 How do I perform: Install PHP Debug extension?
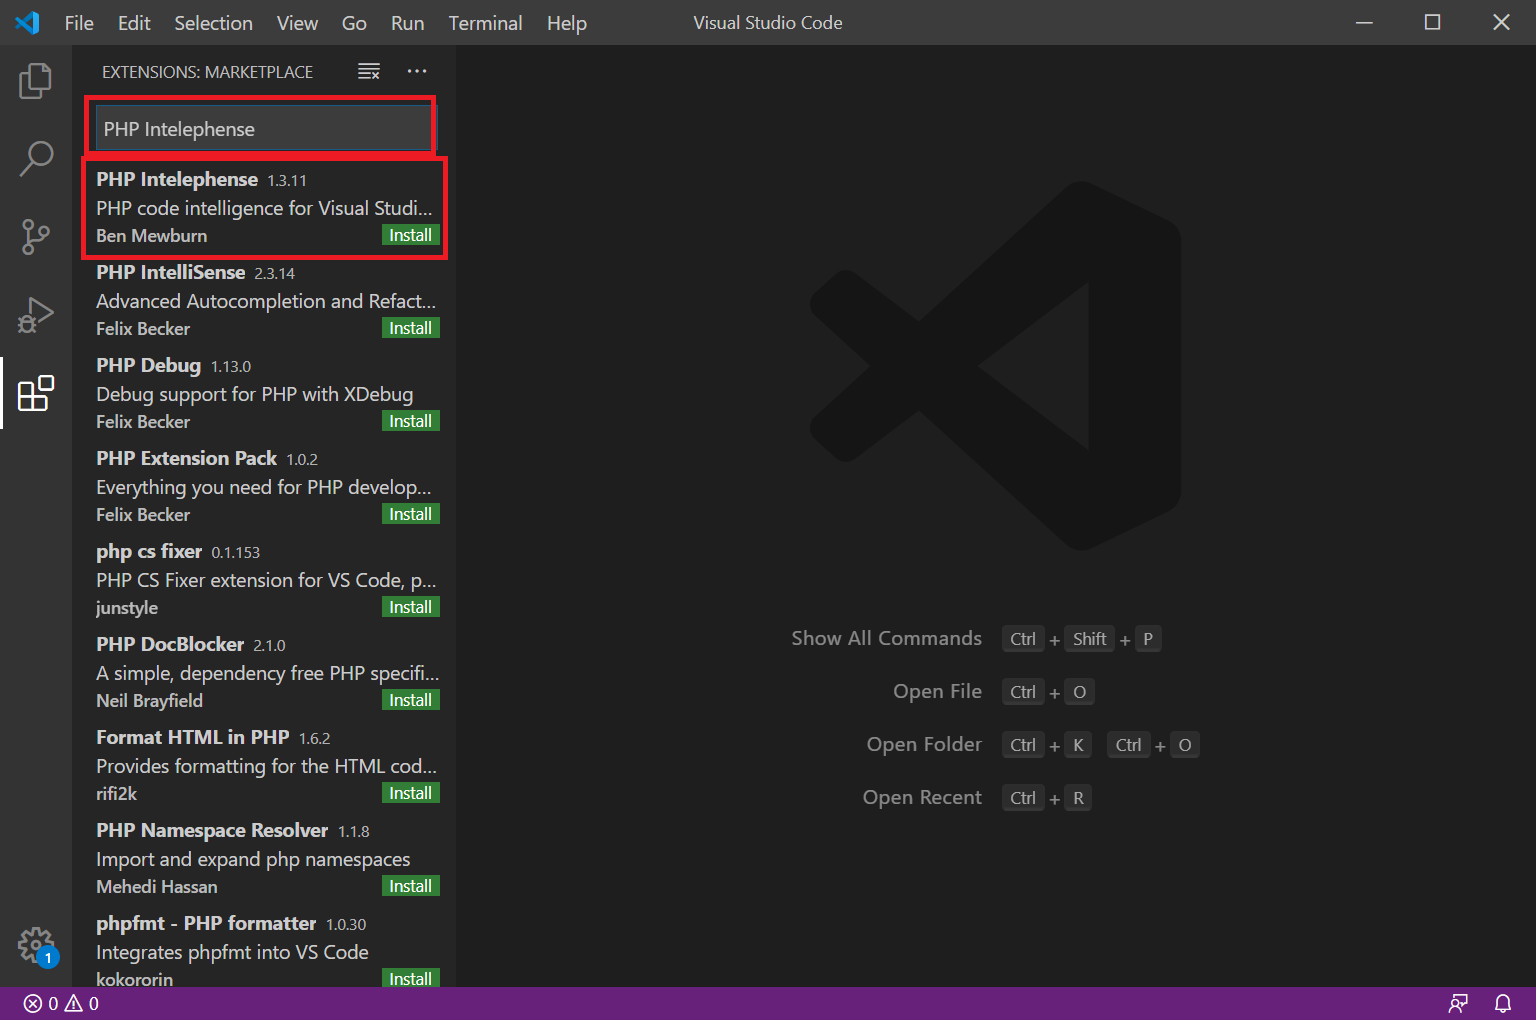pyautogui.click(x=410, y=421)
